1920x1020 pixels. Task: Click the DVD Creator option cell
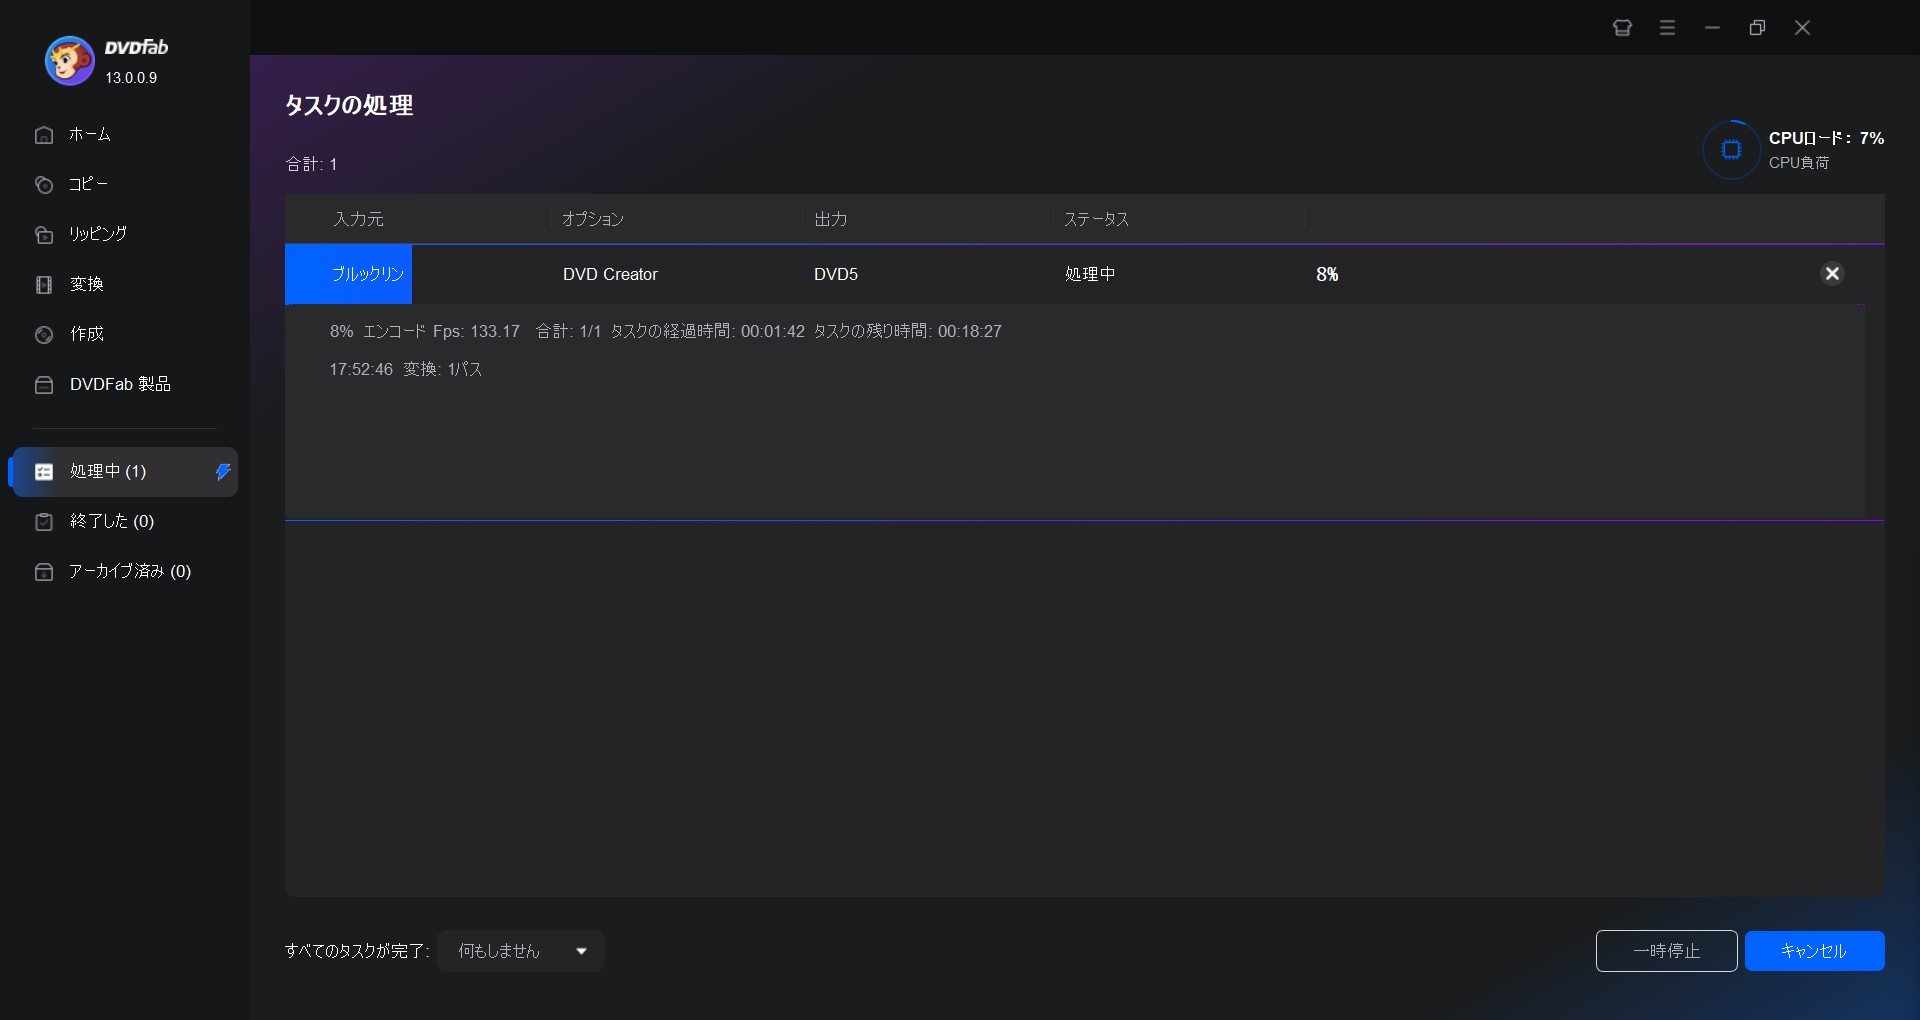[x=610, y=274]
